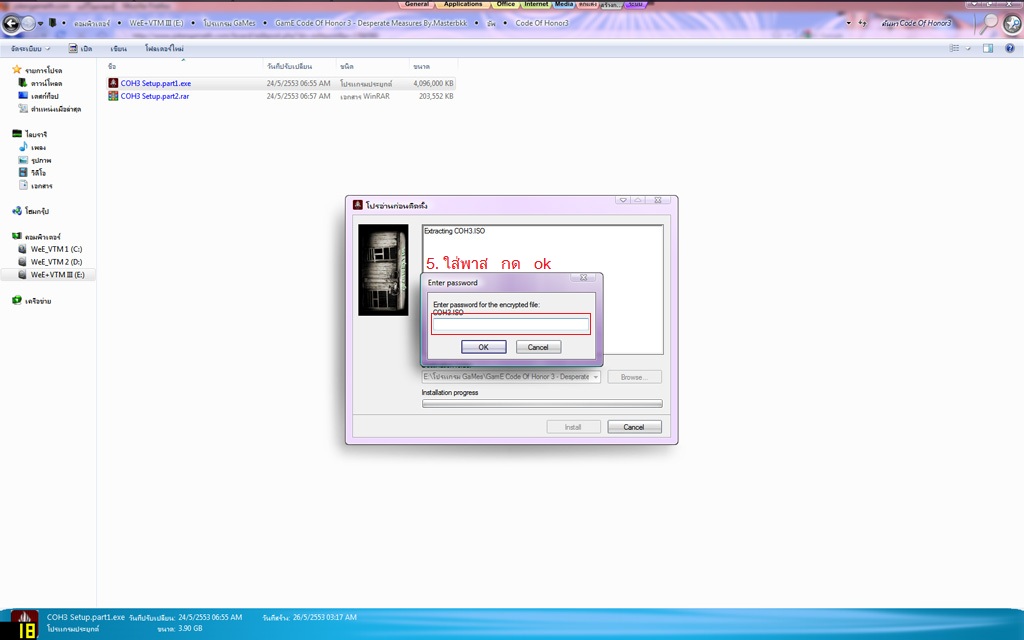
Task: Cancel the installer extraction window
Action: (x=634, y=426)
